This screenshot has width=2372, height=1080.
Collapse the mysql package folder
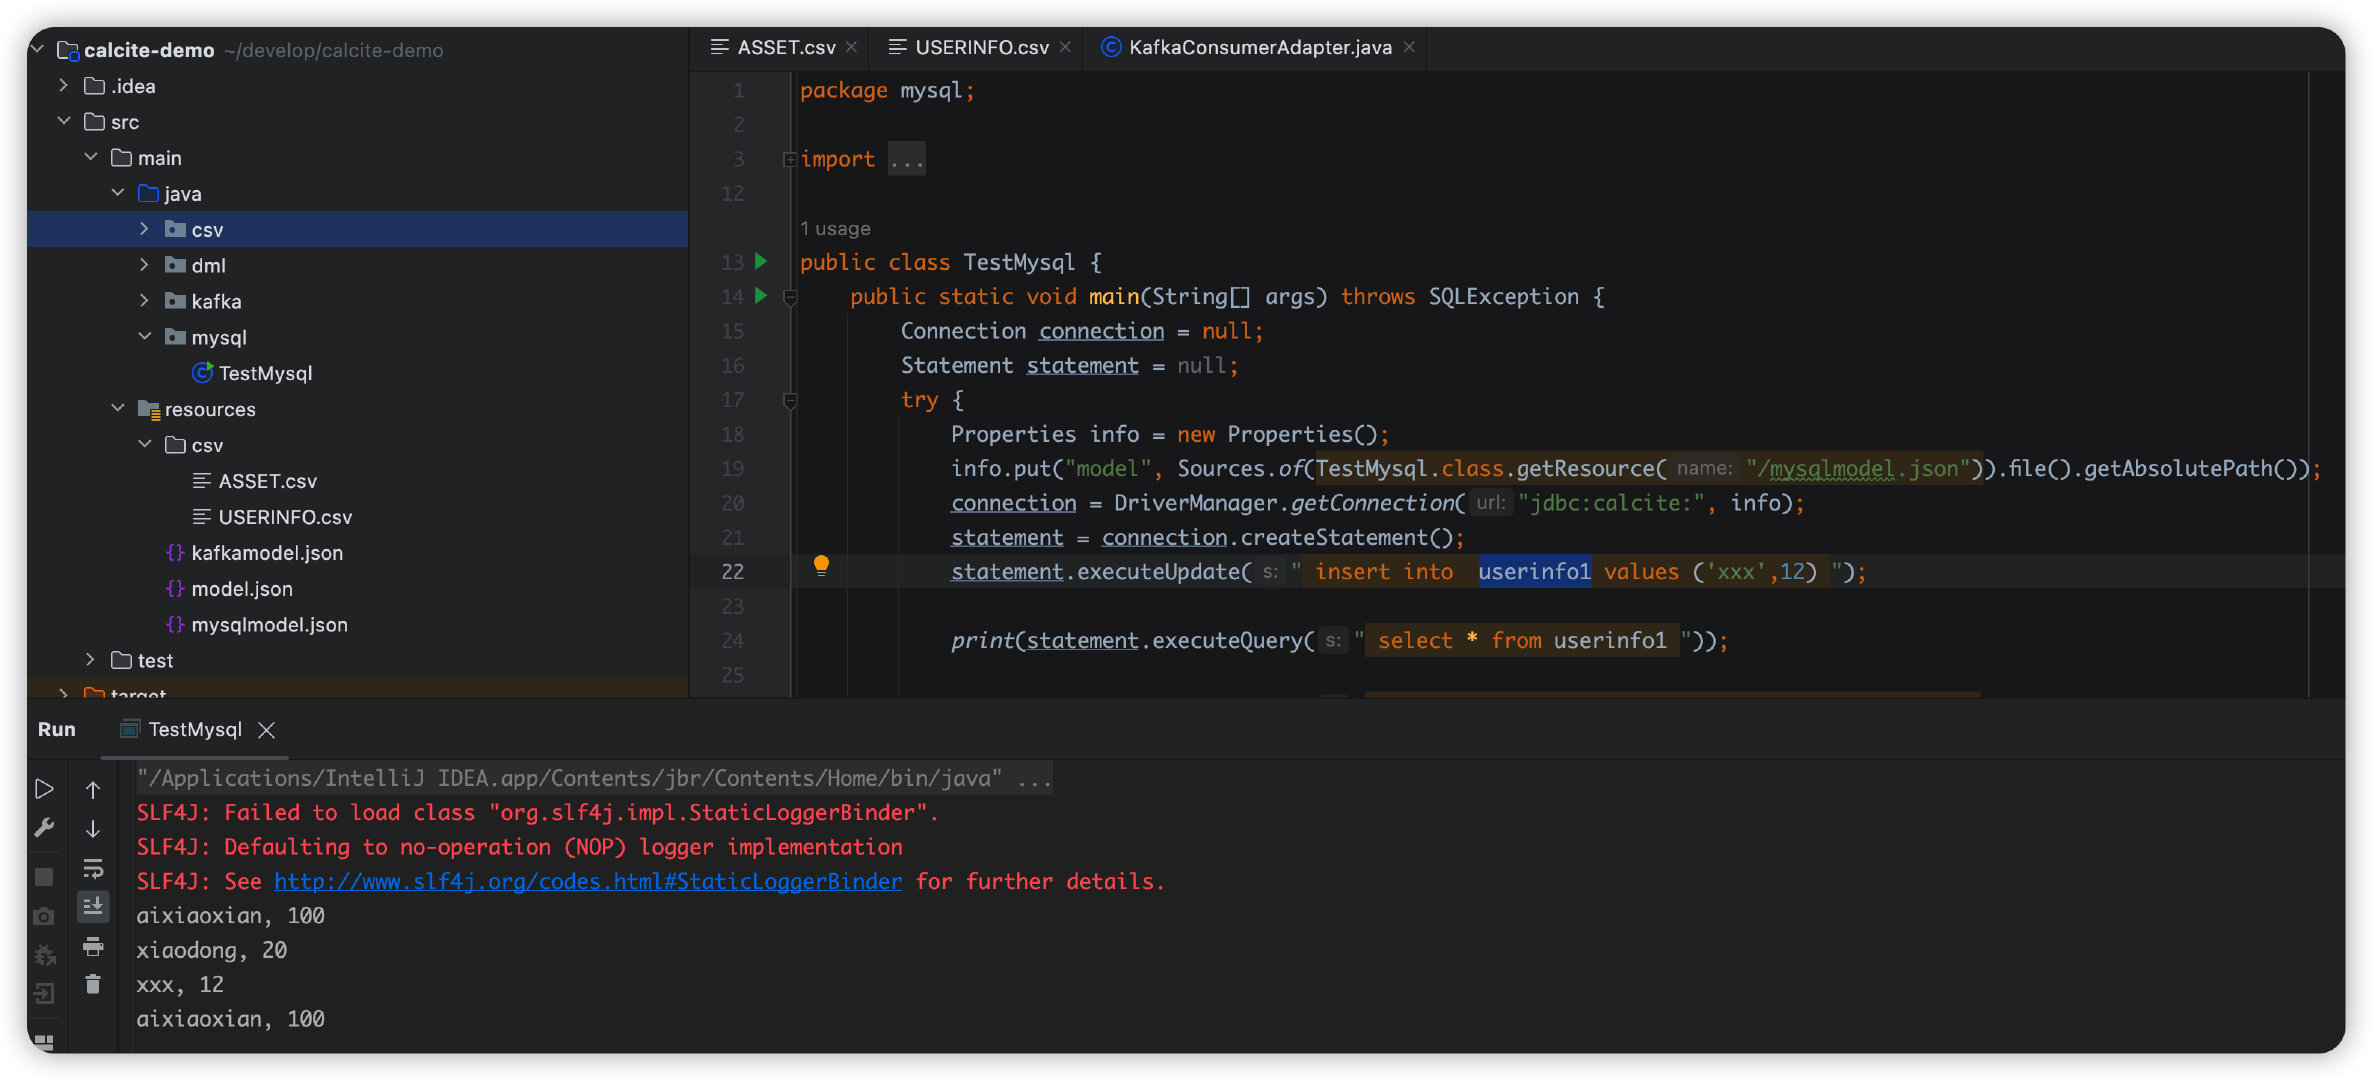144,337
